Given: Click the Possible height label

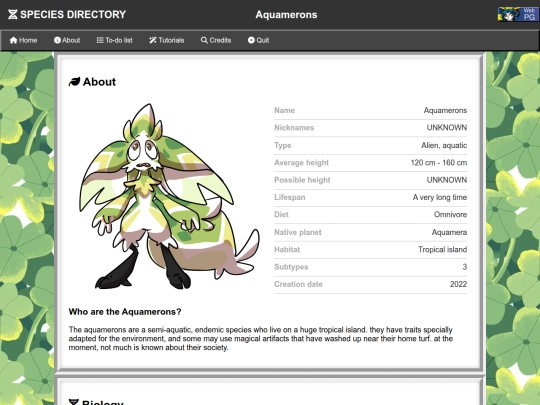Looking at the screenshot, I should coord(302,180).
